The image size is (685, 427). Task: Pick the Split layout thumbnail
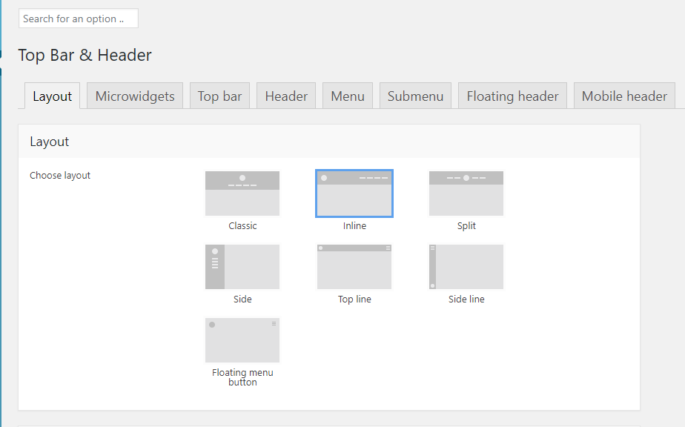(x=466, y=193)
